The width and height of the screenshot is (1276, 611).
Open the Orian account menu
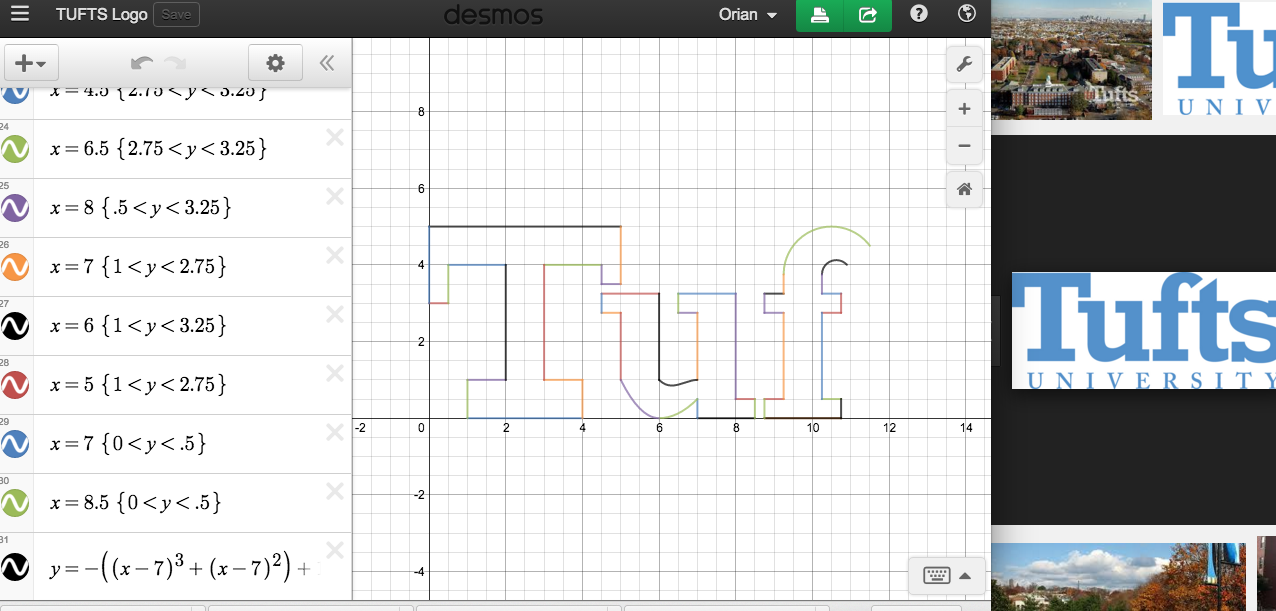click(x=746, y=14)
